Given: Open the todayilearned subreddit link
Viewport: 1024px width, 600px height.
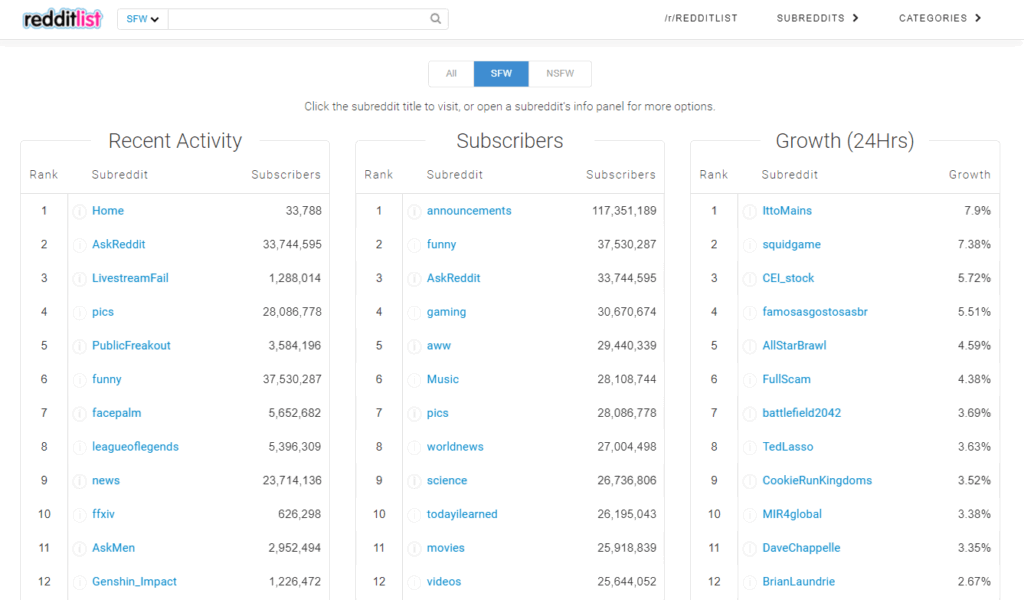Looking at the screenshot, I should [x=462, y=514].
